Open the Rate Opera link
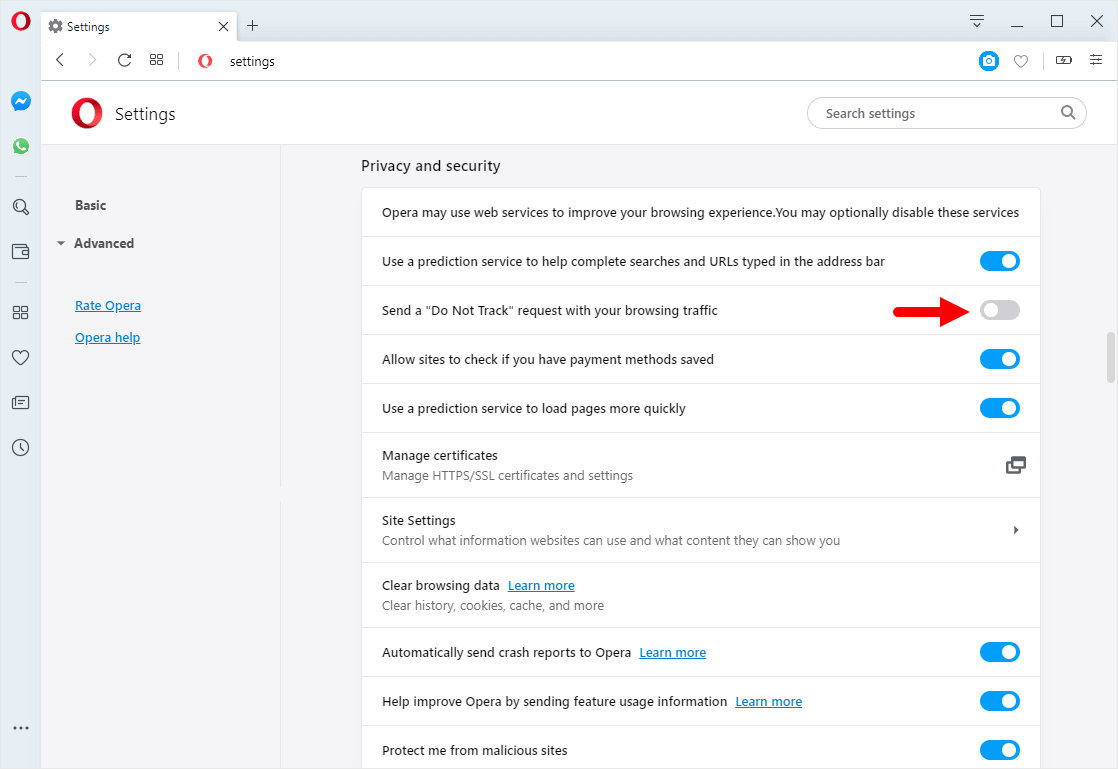 coord(108,306)
